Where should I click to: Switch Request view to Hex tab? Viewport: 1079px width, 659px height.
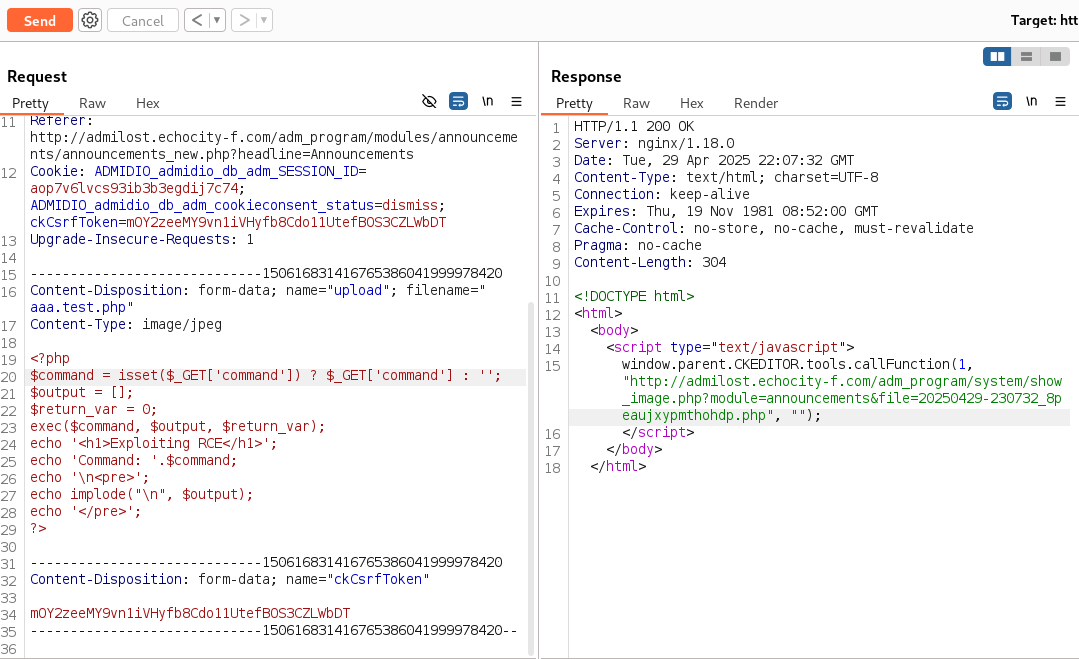[147, 103]
